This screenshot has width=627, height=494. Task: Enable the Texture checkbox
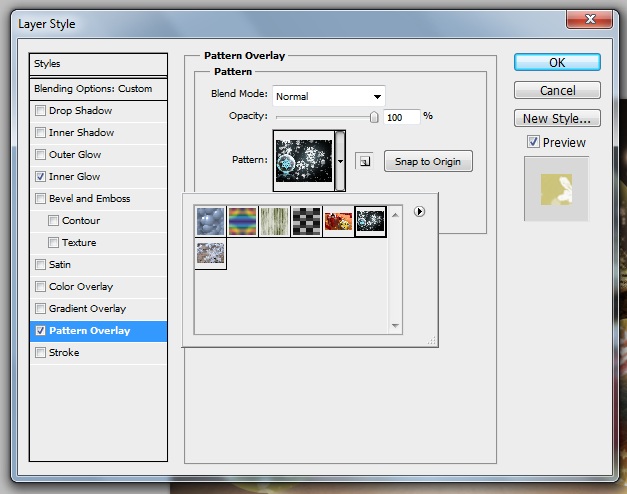click(x=53, y=242)
